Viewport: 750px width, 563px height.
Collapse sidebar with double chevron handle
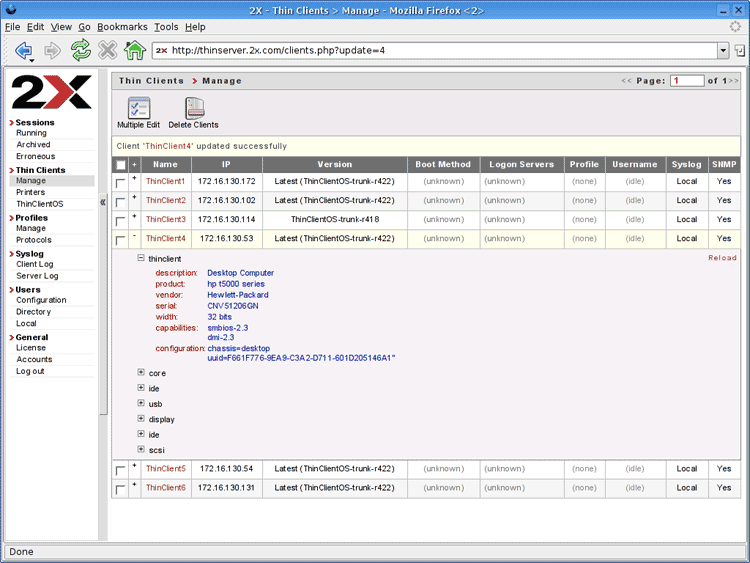[103, 202]
